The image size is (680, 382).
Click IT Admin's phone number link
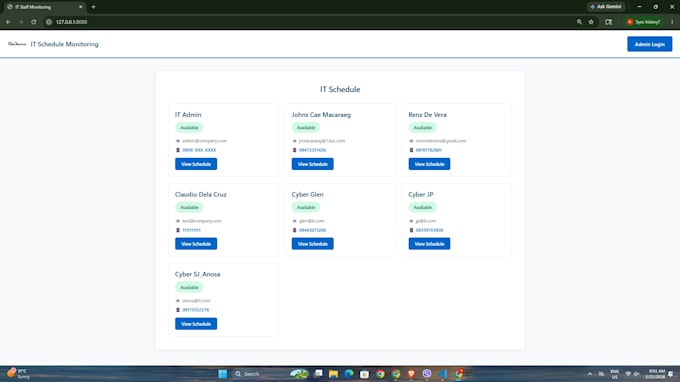(199, 150)
